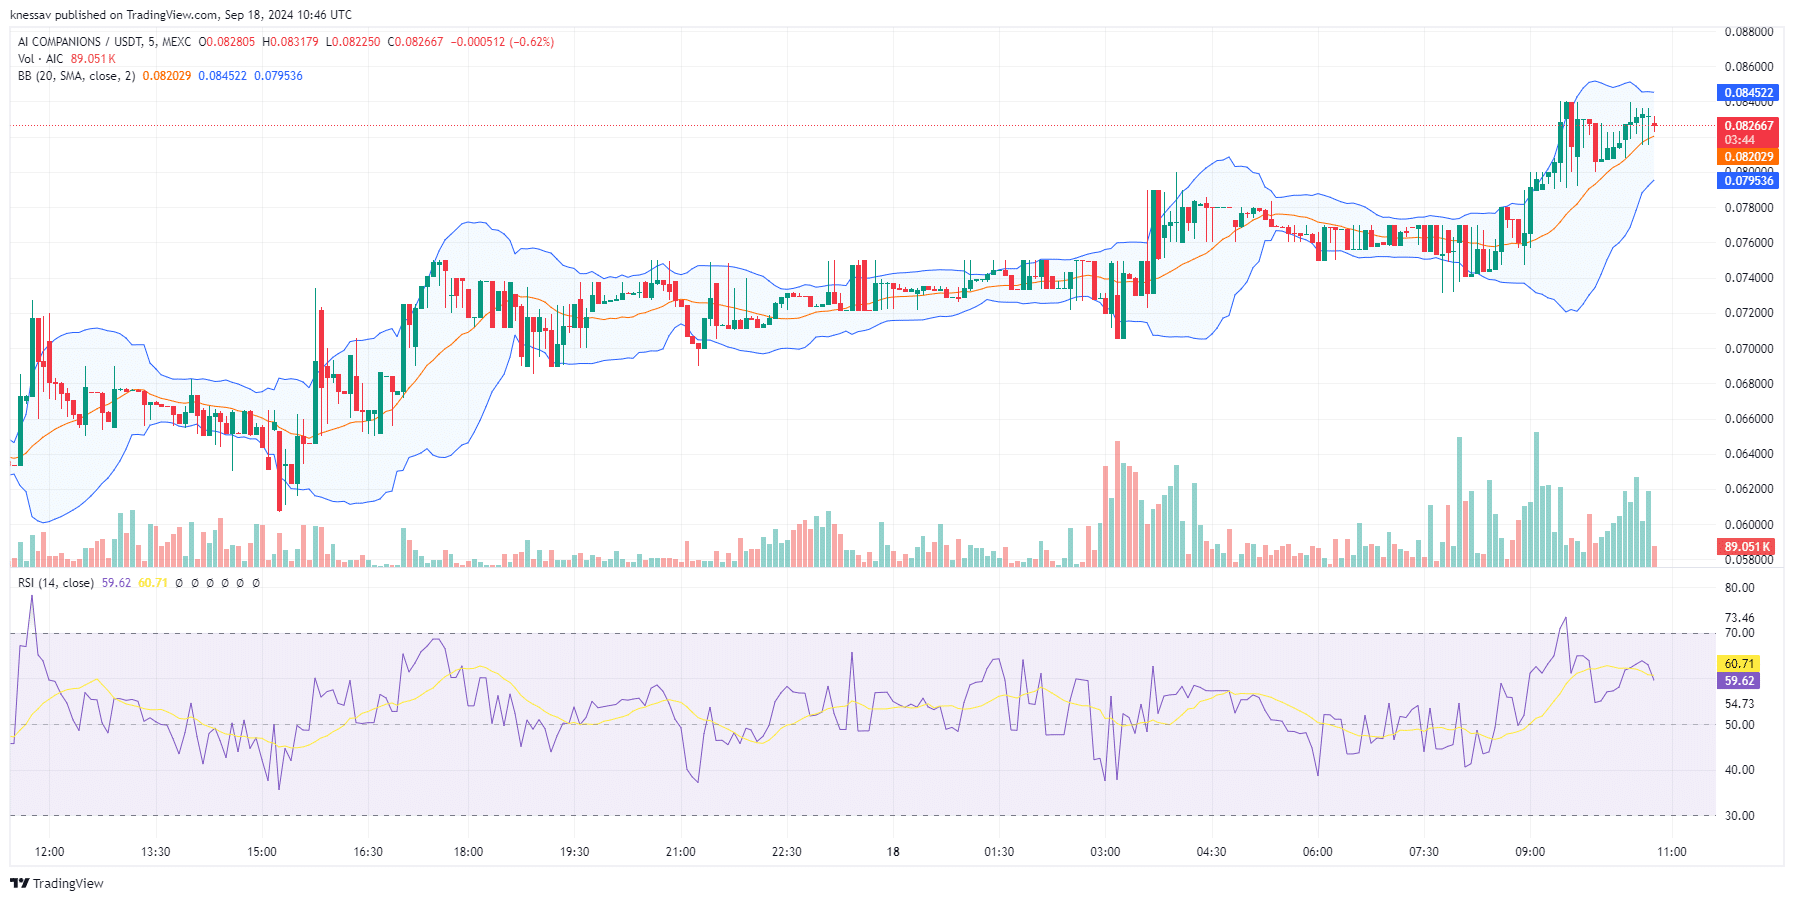
Task: Select the 'AI COMPANIONS / USDT, 5, MEXC' symbol legend
Action: (x=104, y=42)
